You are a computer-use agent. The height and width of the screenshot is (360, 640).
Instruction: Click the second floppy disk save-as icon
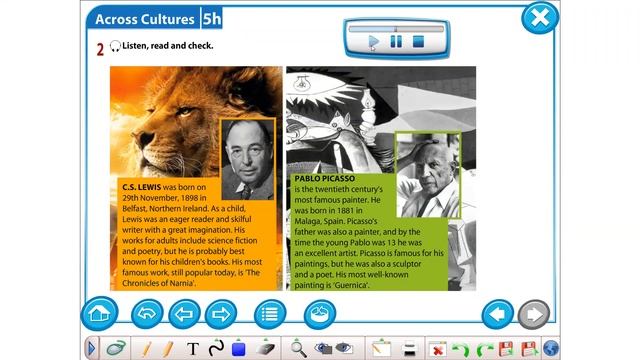click(529, 349)
